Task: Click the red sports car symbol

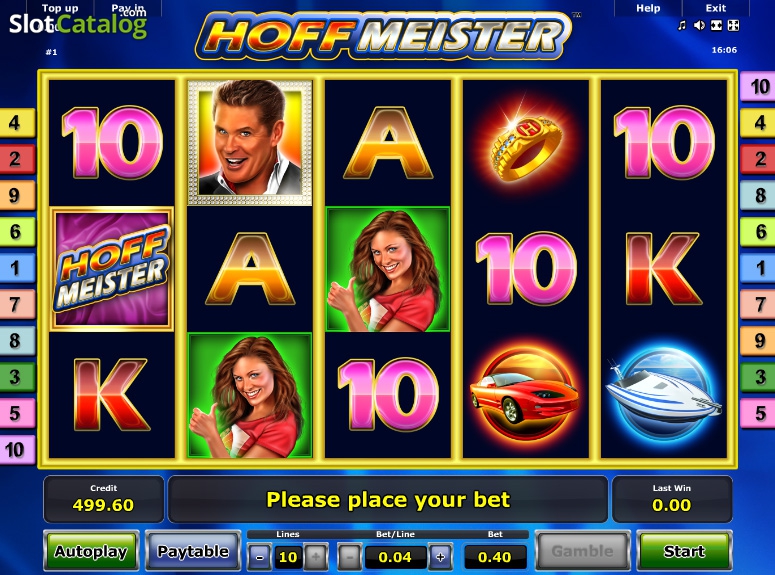Action: pyautogui.click(x=526, y=394)
